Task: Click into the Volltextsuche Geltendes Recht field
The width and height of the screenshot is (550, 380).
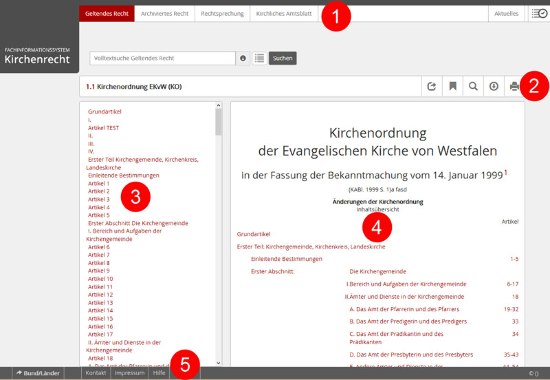Action: (162, 58)
